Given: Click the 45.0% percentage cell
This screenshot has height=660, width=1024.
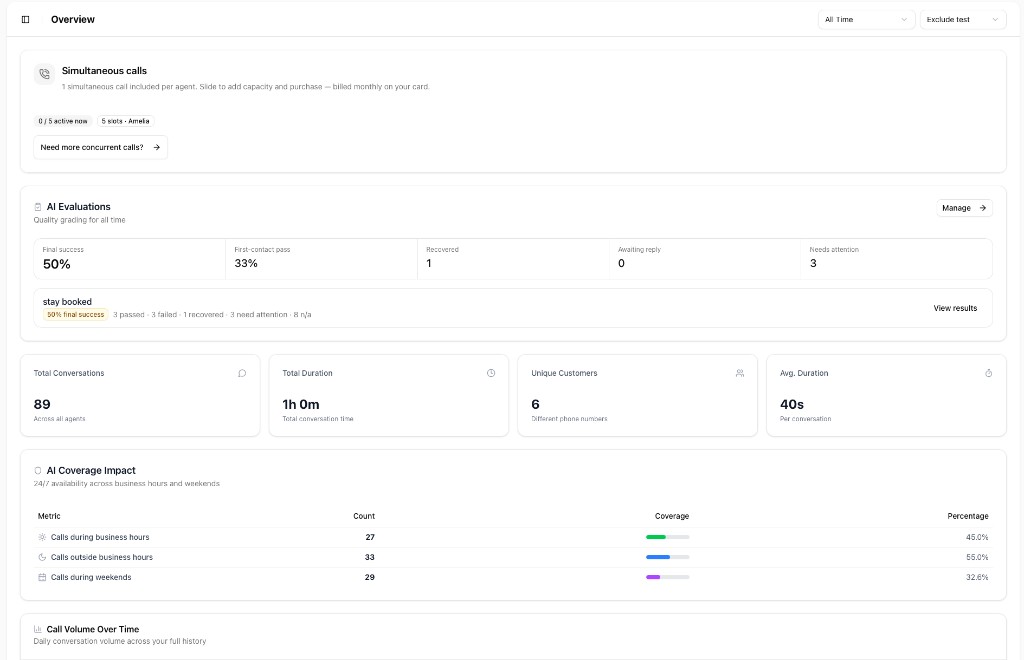Looking at the screenshot, I should 977,537.
